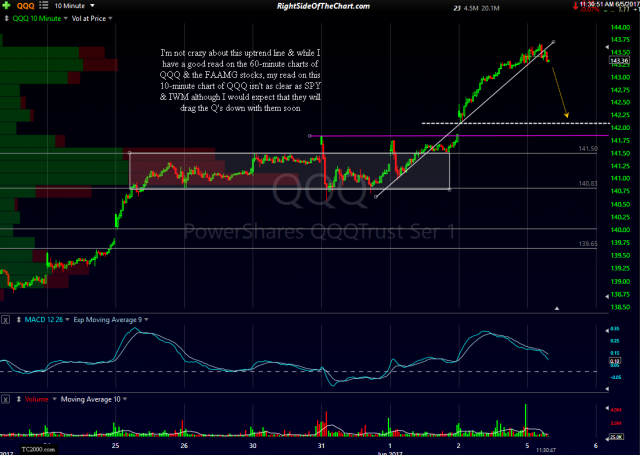The height and width of the screenshot is (455, 640).
Task: Click the RightSideOfTheChart.com title text
Action: (323, 6)
